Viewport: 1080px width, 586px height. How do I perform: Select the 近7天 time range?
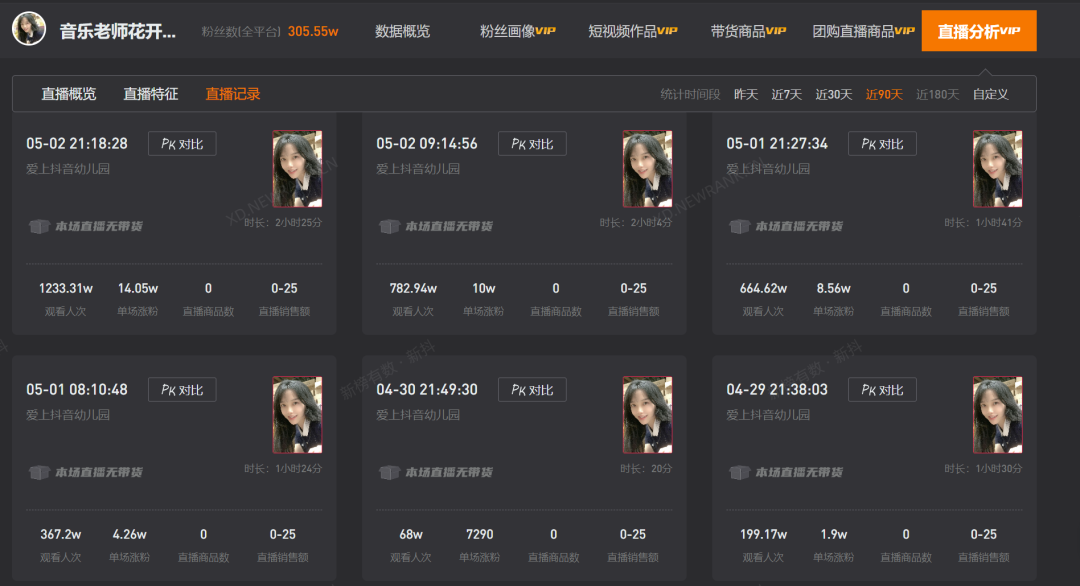click(786, 94)
